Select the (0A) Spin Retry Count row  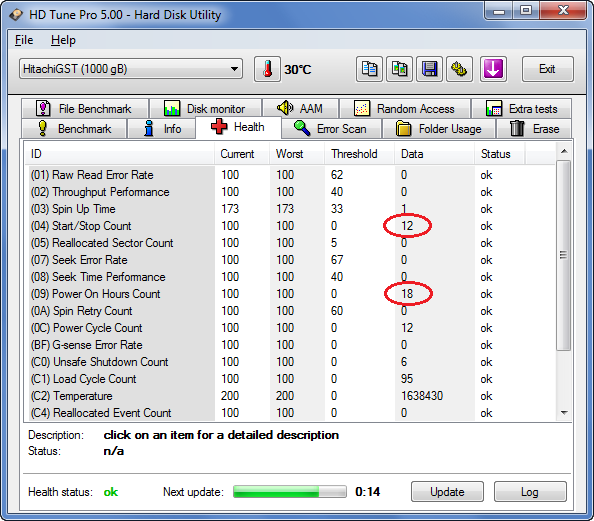click(x=290, y=311)
